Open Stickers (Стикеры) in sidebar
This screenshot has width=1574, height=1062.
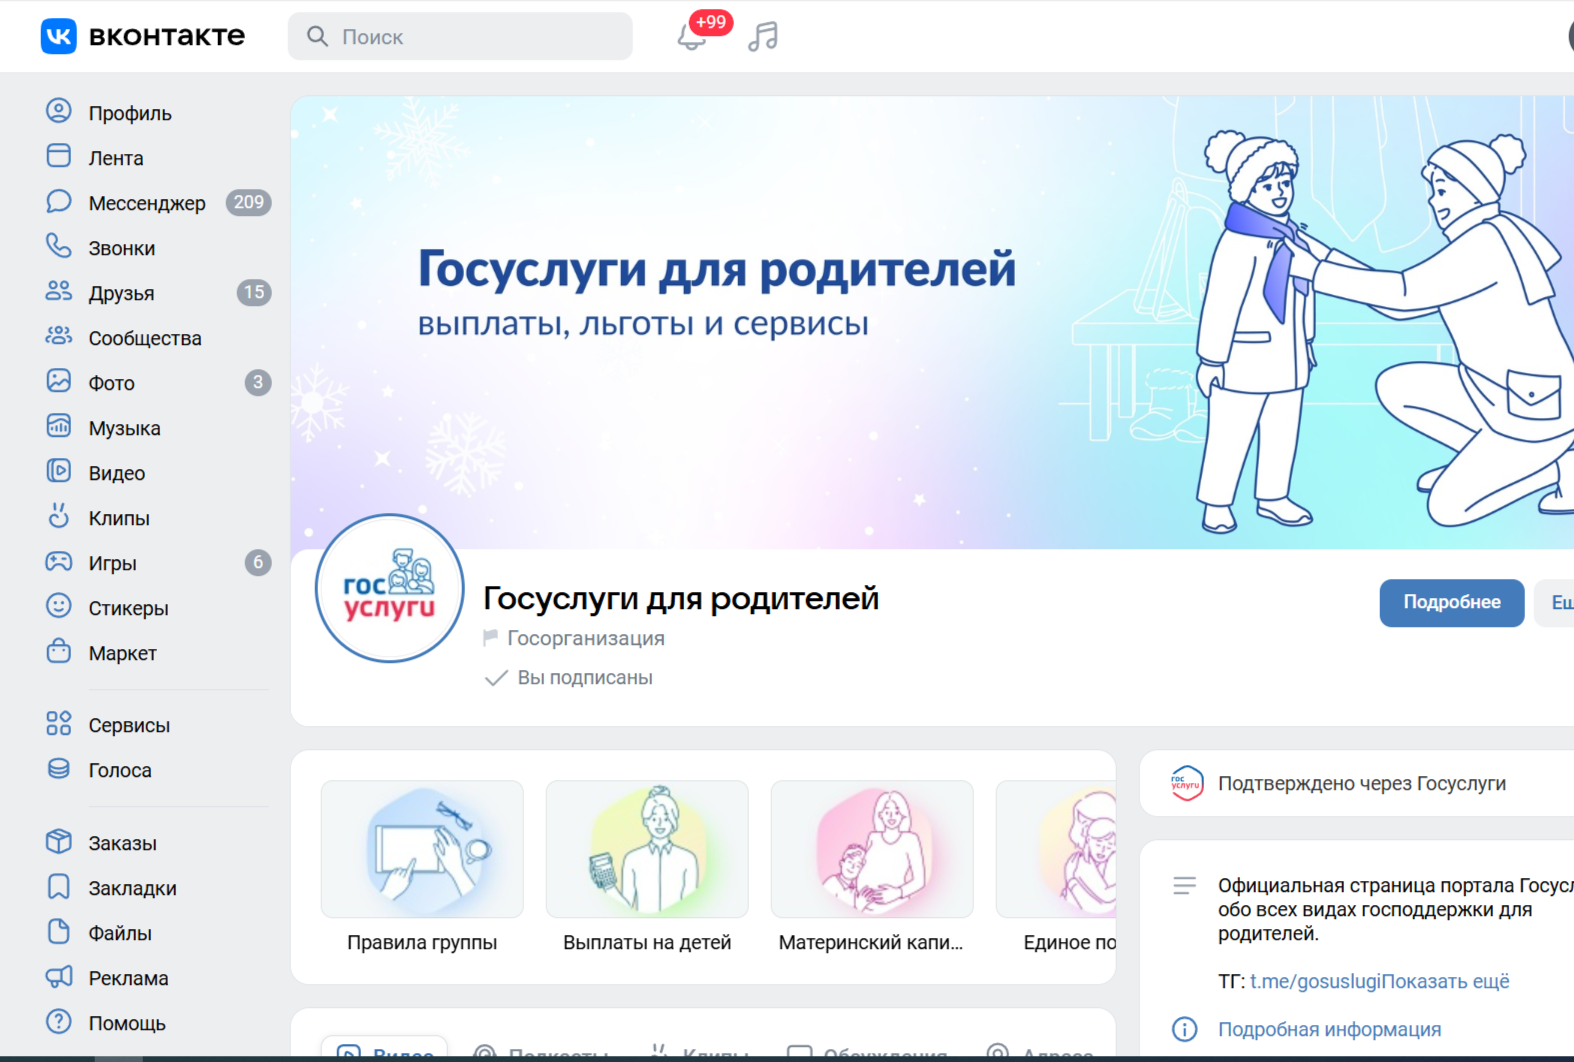pyautogui.click(x=128, y=608)
